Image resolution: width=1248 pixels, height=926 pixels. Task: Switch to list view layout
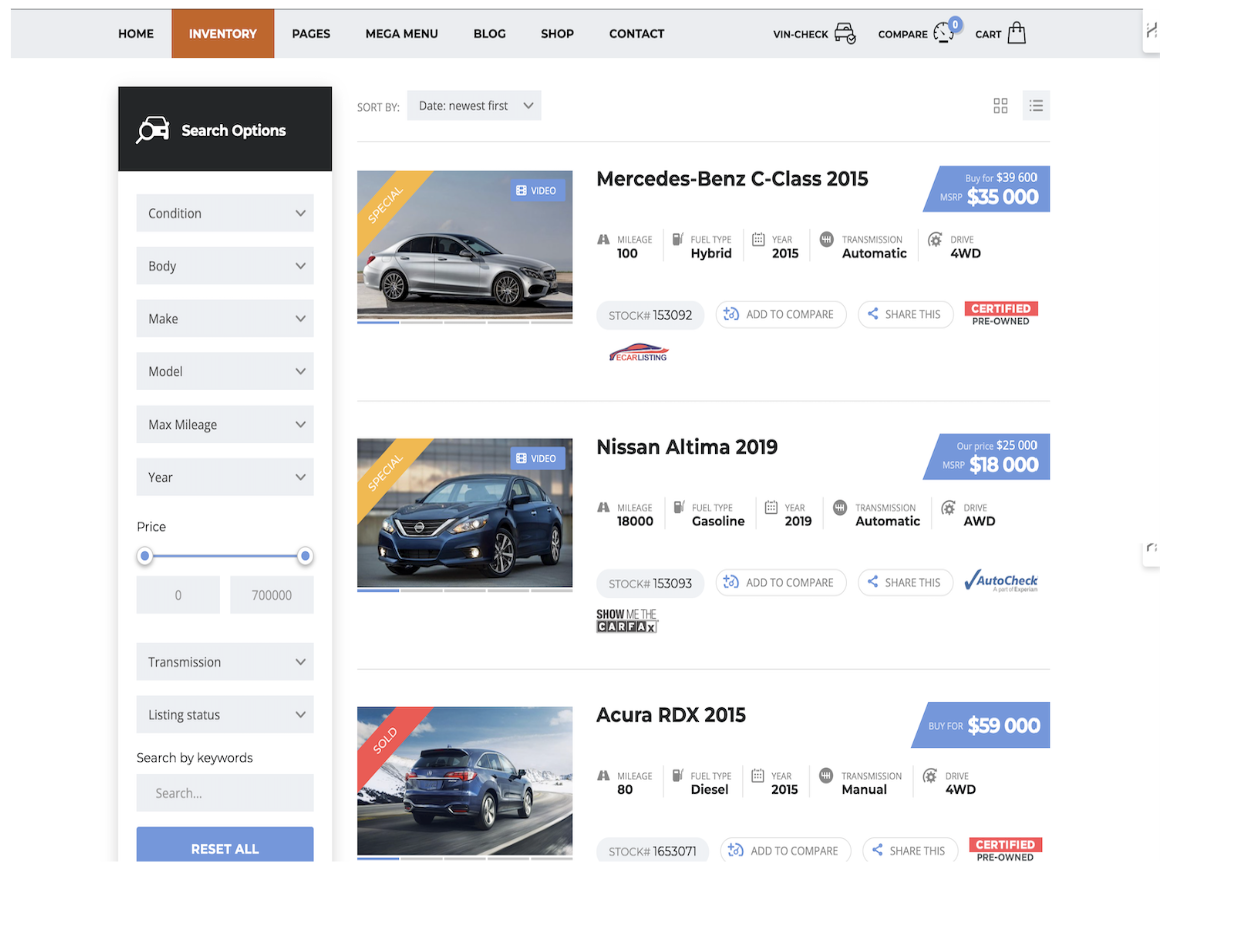1036,105
